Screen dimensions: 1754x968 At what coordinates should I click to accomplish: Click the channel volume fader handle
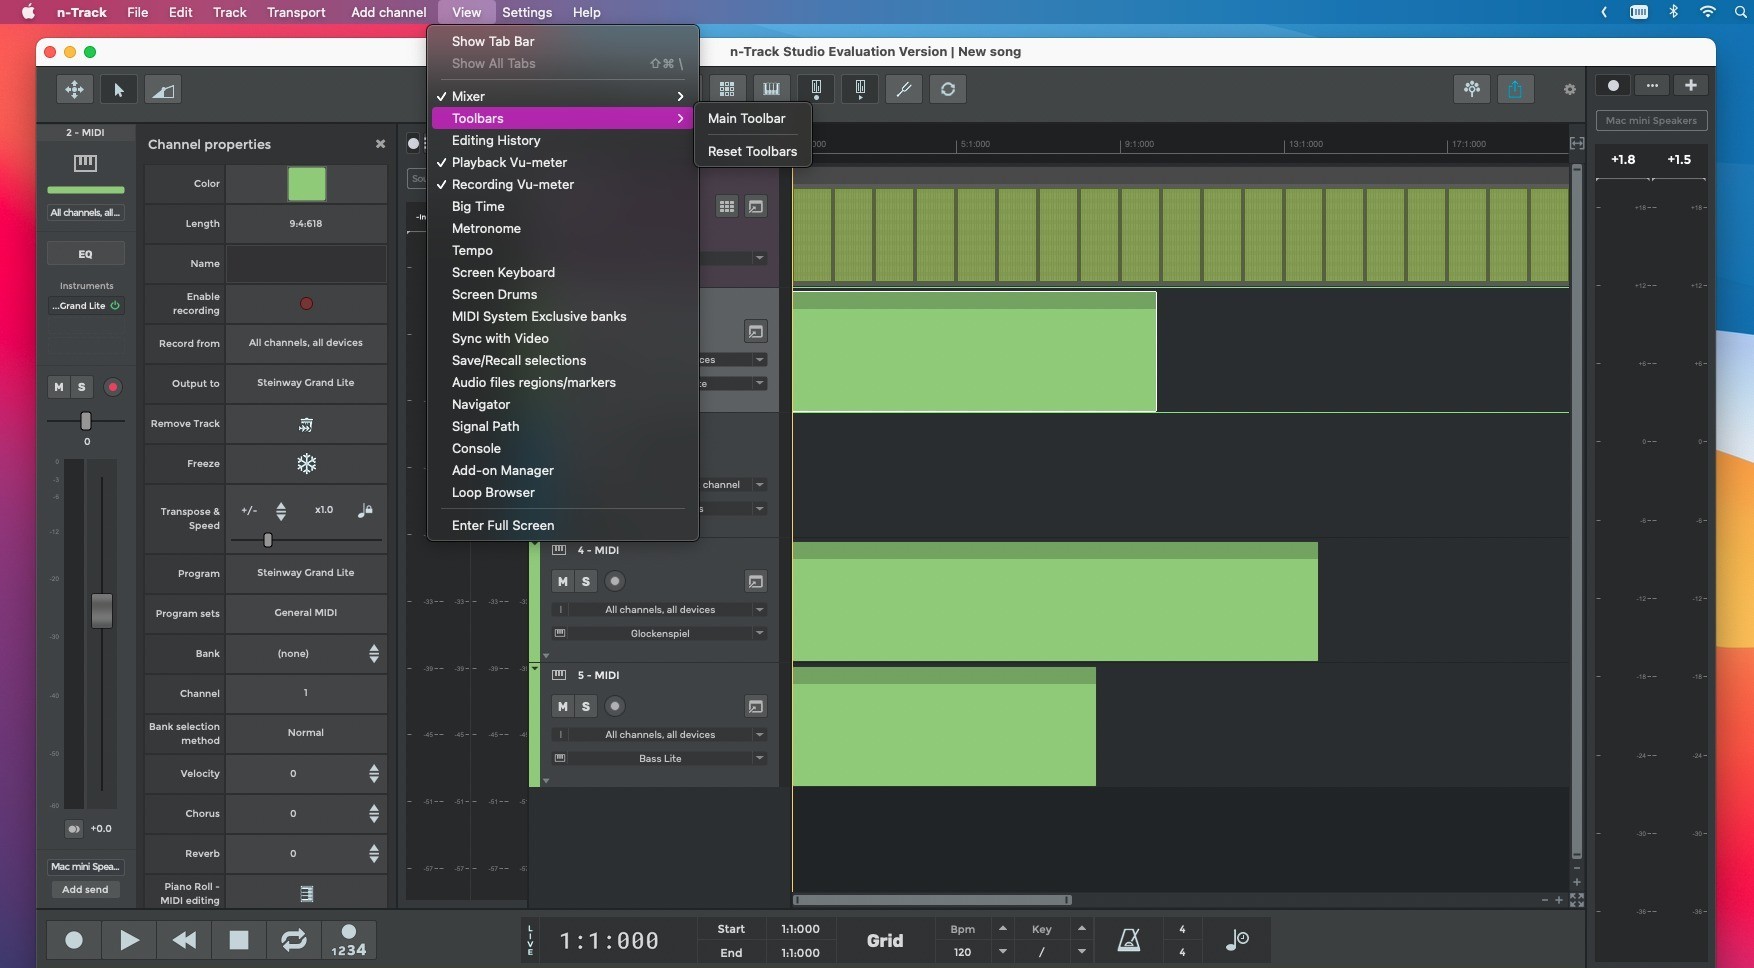click(102, 610)
